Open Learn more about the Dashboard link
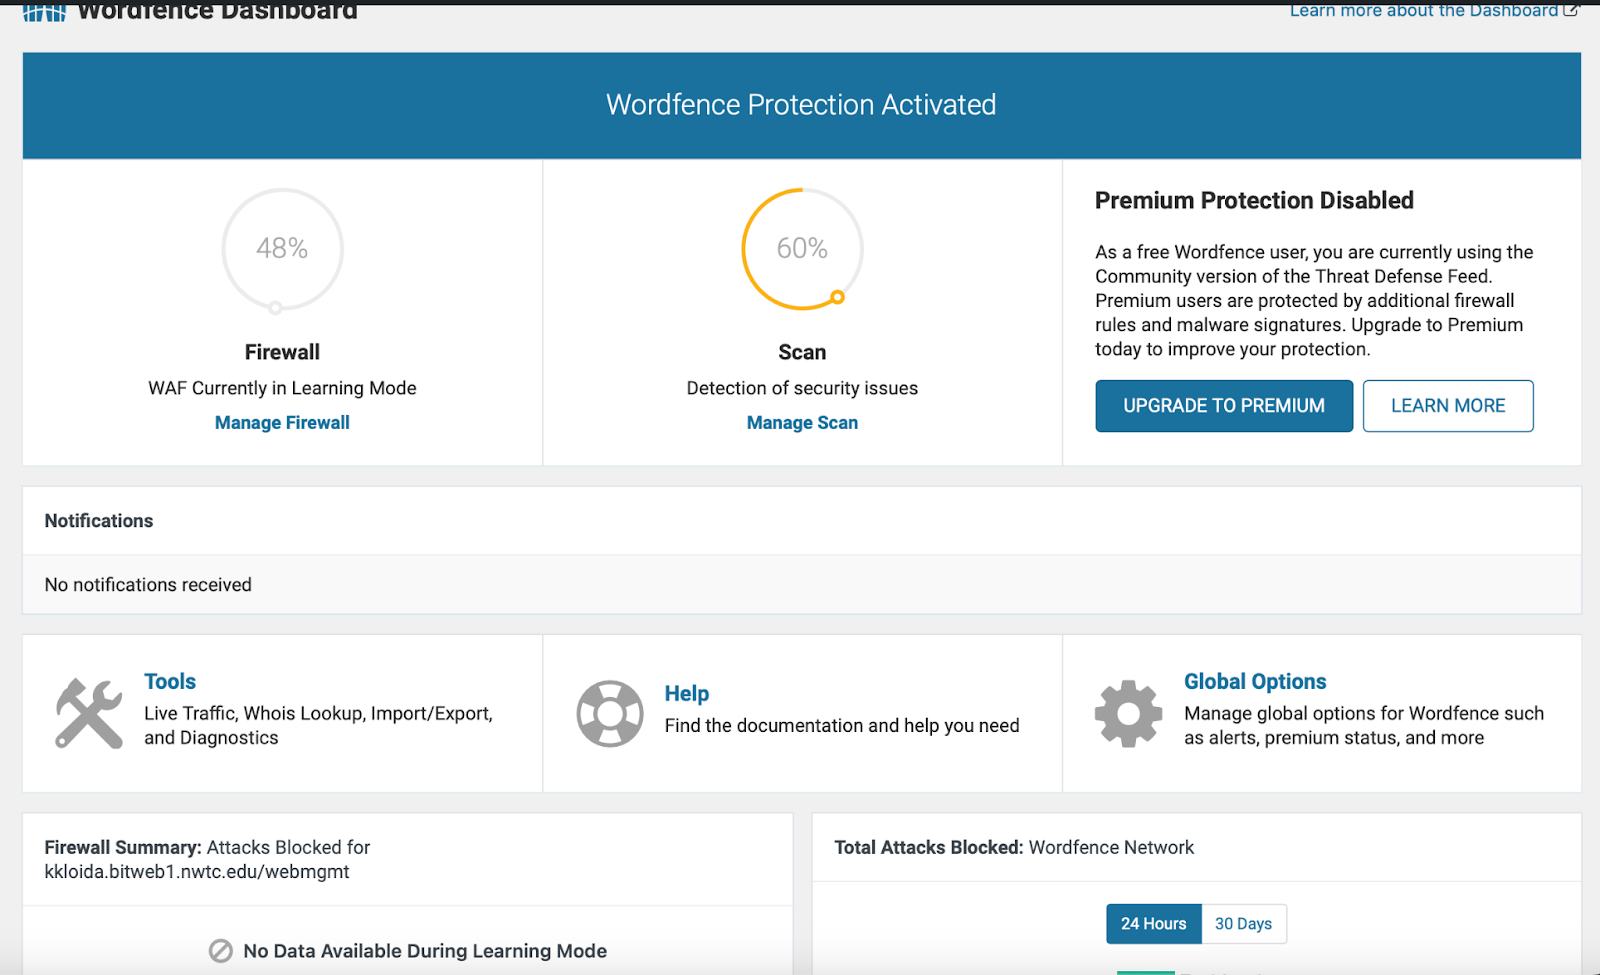 click(x=1424, y=11)
